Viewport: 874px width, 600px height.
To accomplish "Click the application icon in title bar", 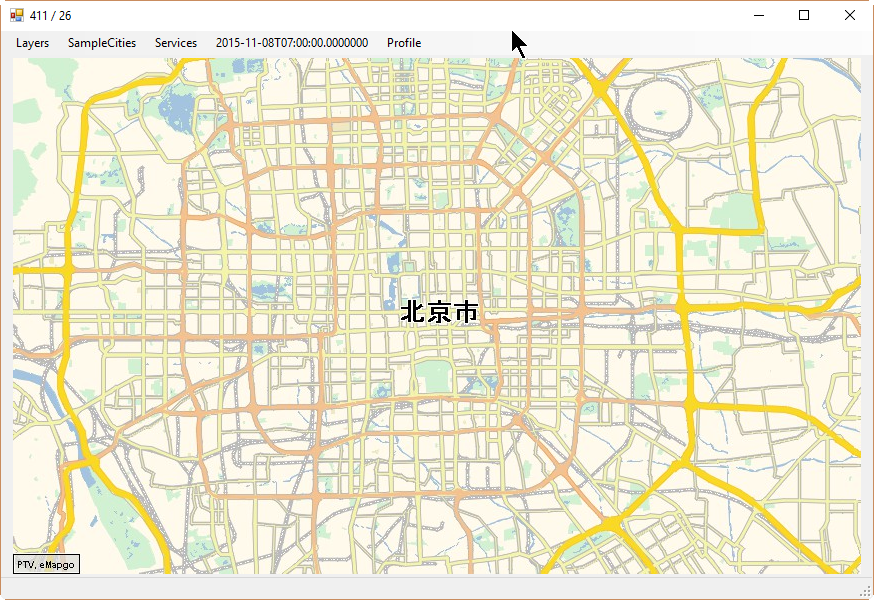I will pos(17,15).
